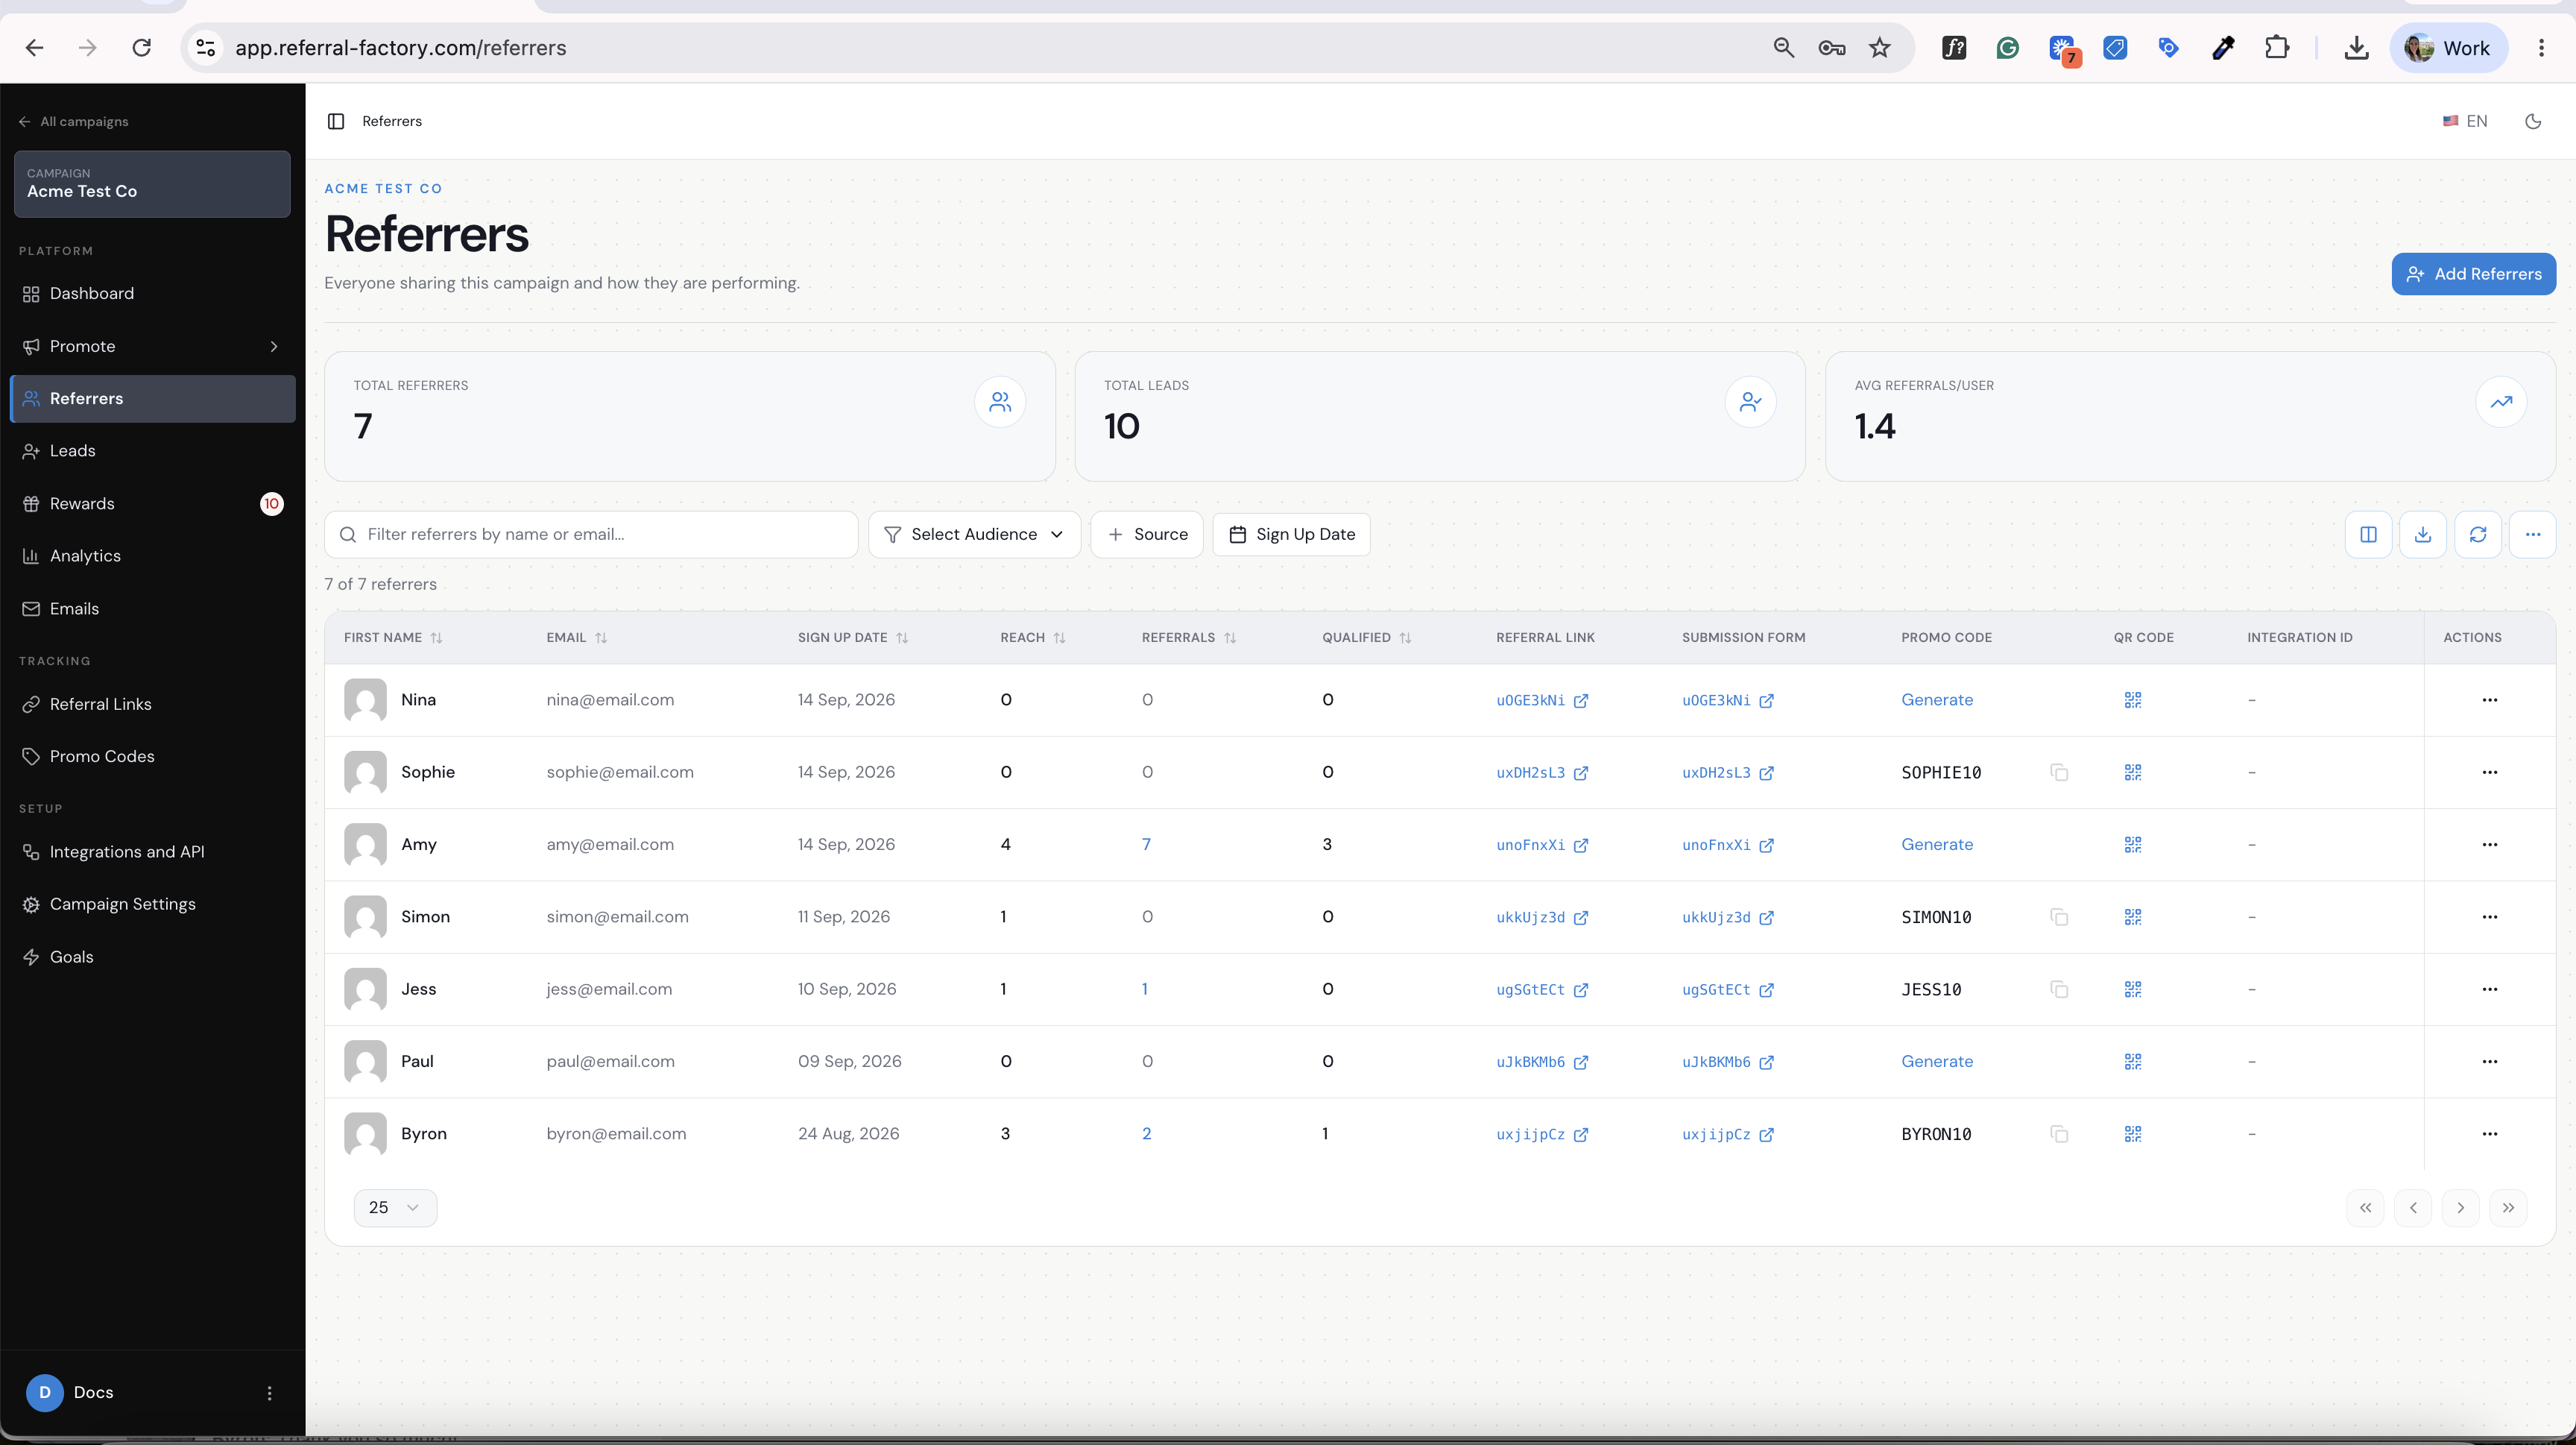
Task: Navigate to Leads in the sidebar
Action: click(x=152, y=451)
